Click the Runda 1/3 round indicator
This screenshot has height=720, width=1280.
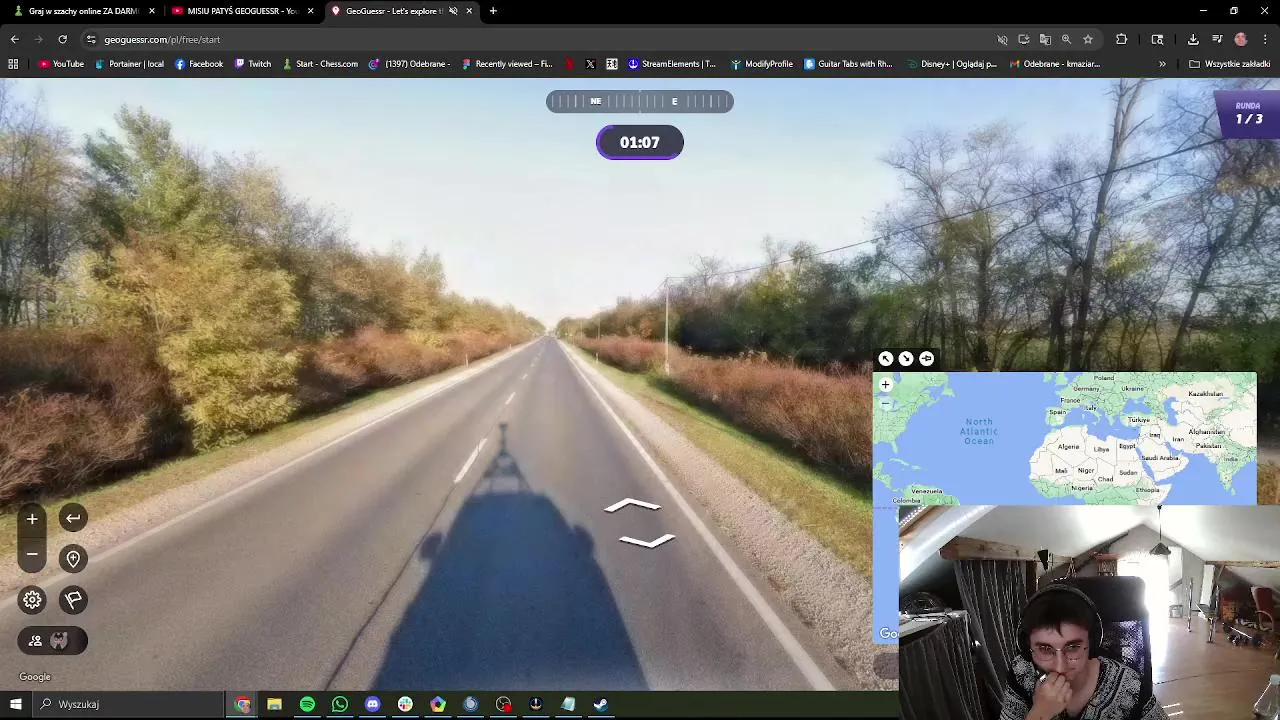pyautogui.click(x=1248, y=113)
